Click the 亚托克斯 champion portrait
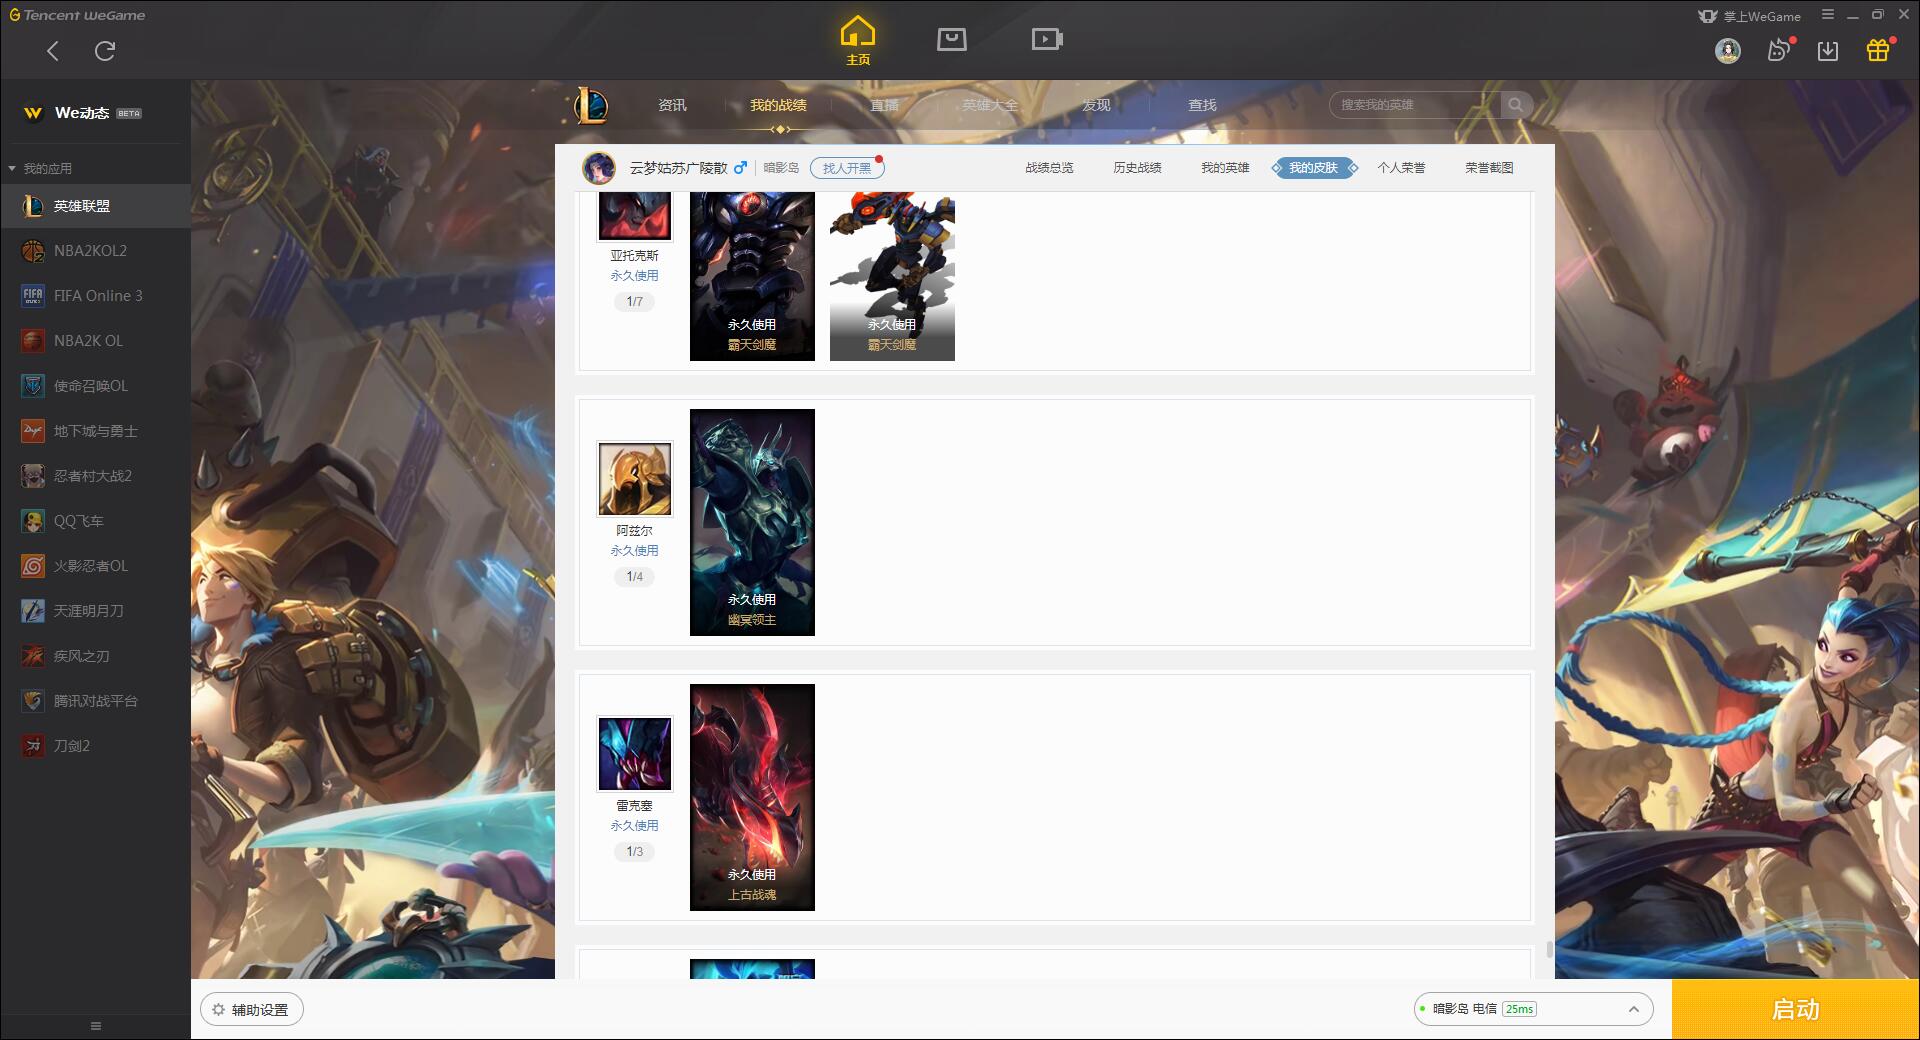 tap(635, 216)
